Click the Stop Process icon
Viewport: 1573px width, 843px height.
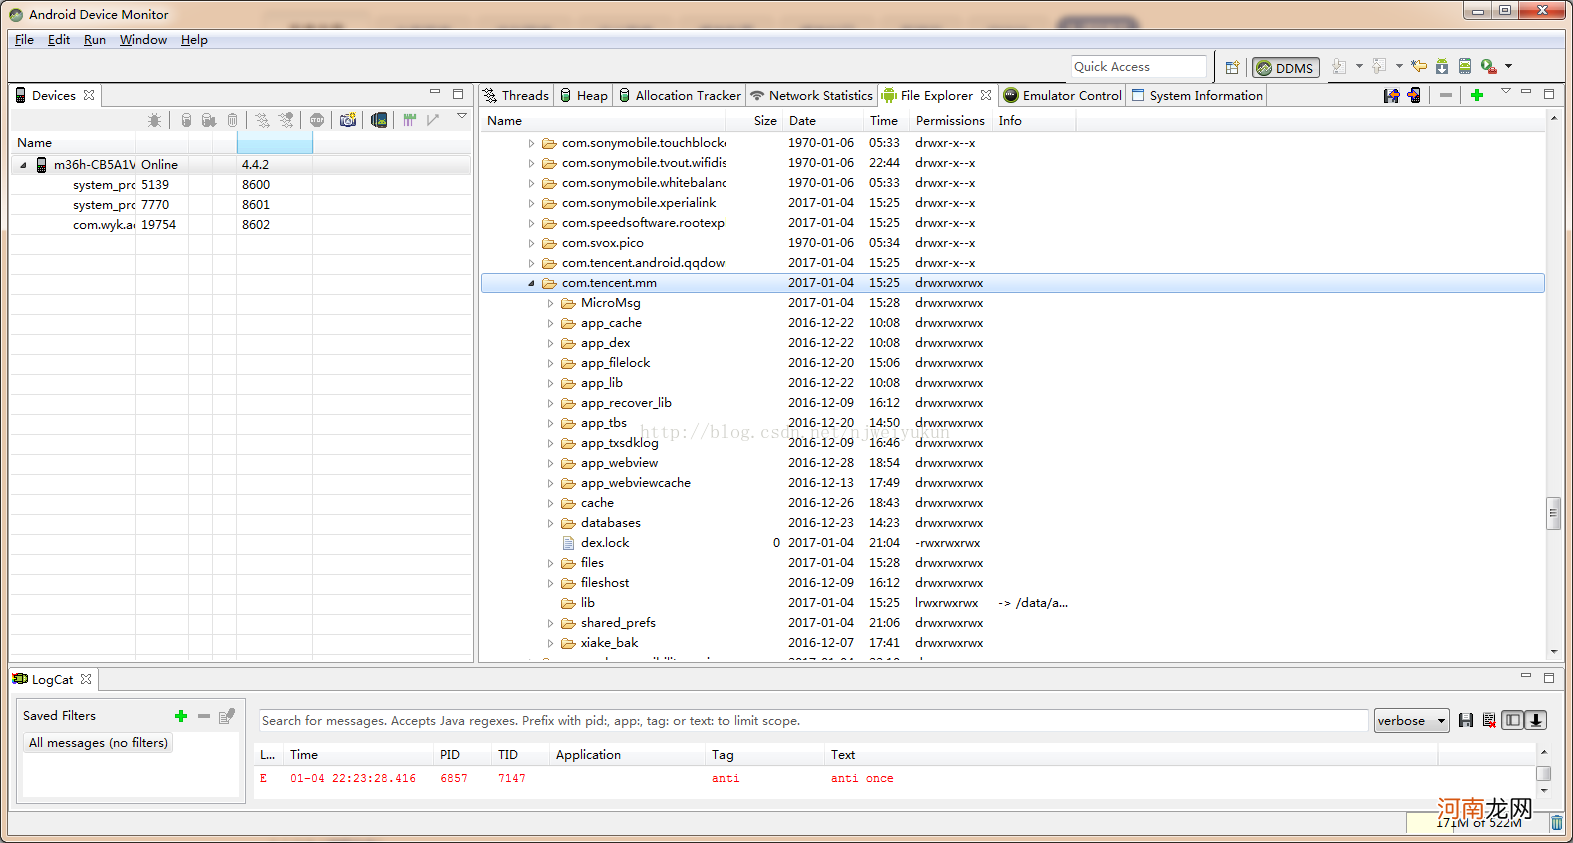(317, 120)
